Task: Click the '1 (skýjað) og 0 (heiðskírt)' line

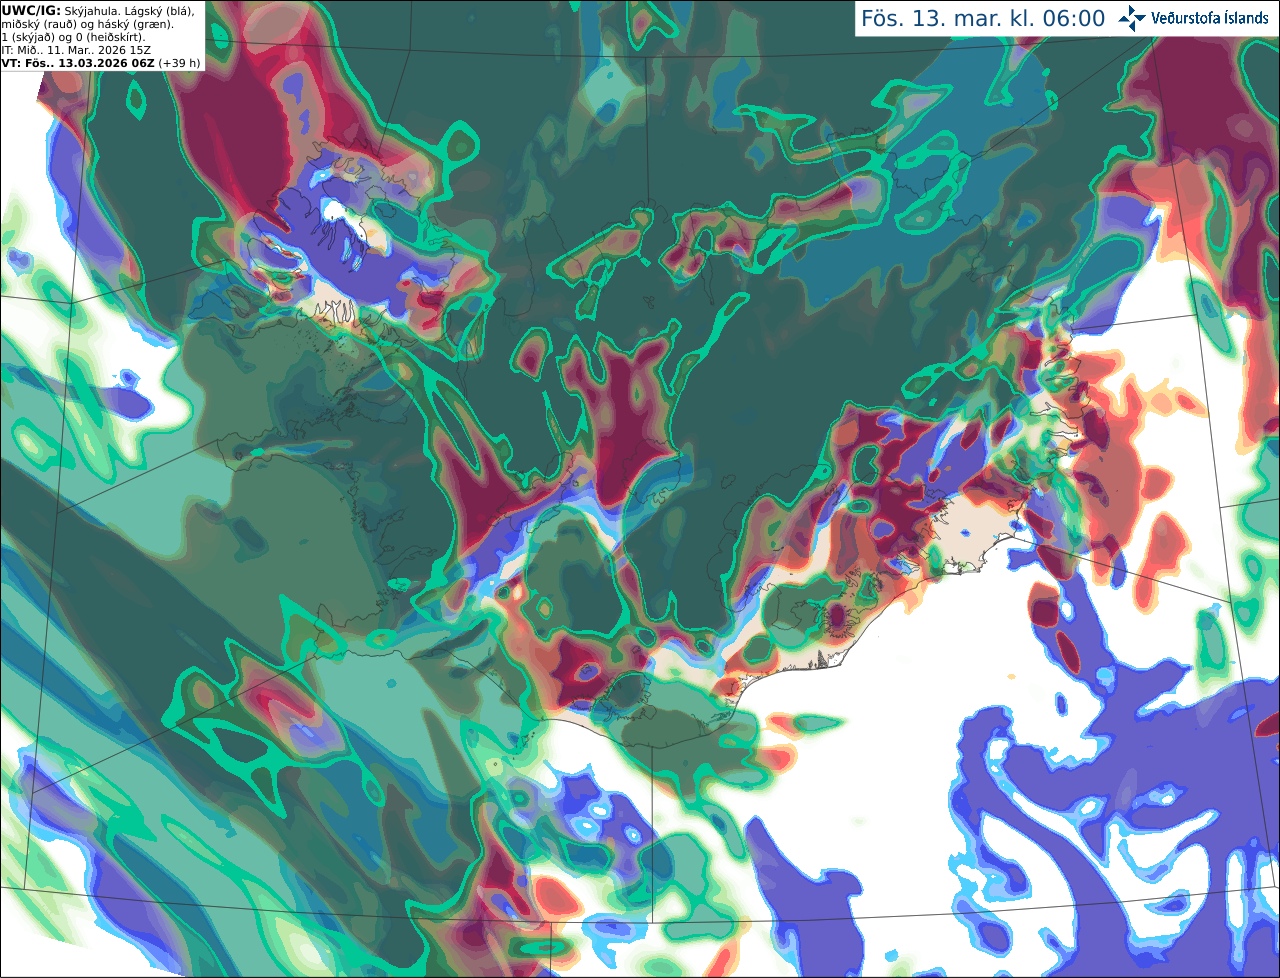Action: click(x=73, y=37)
